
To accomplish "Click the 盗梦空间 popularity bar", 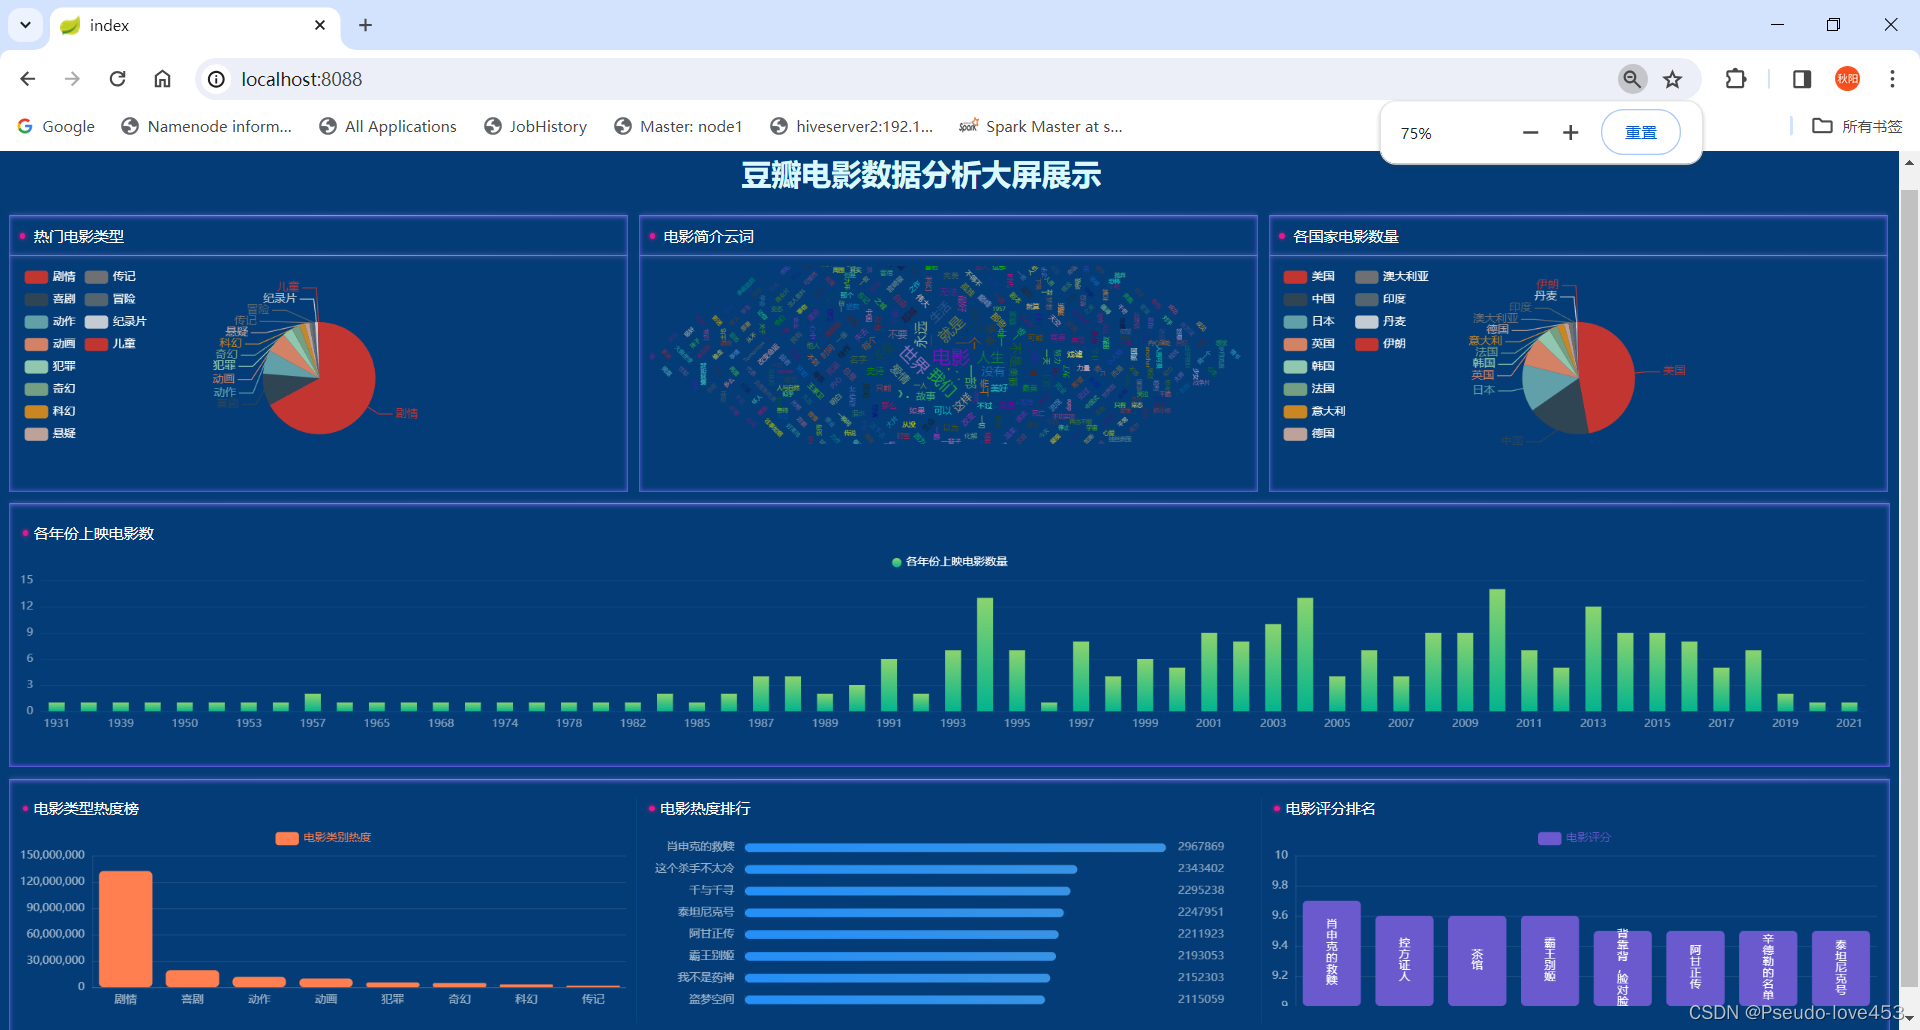I will (895, 1000).
